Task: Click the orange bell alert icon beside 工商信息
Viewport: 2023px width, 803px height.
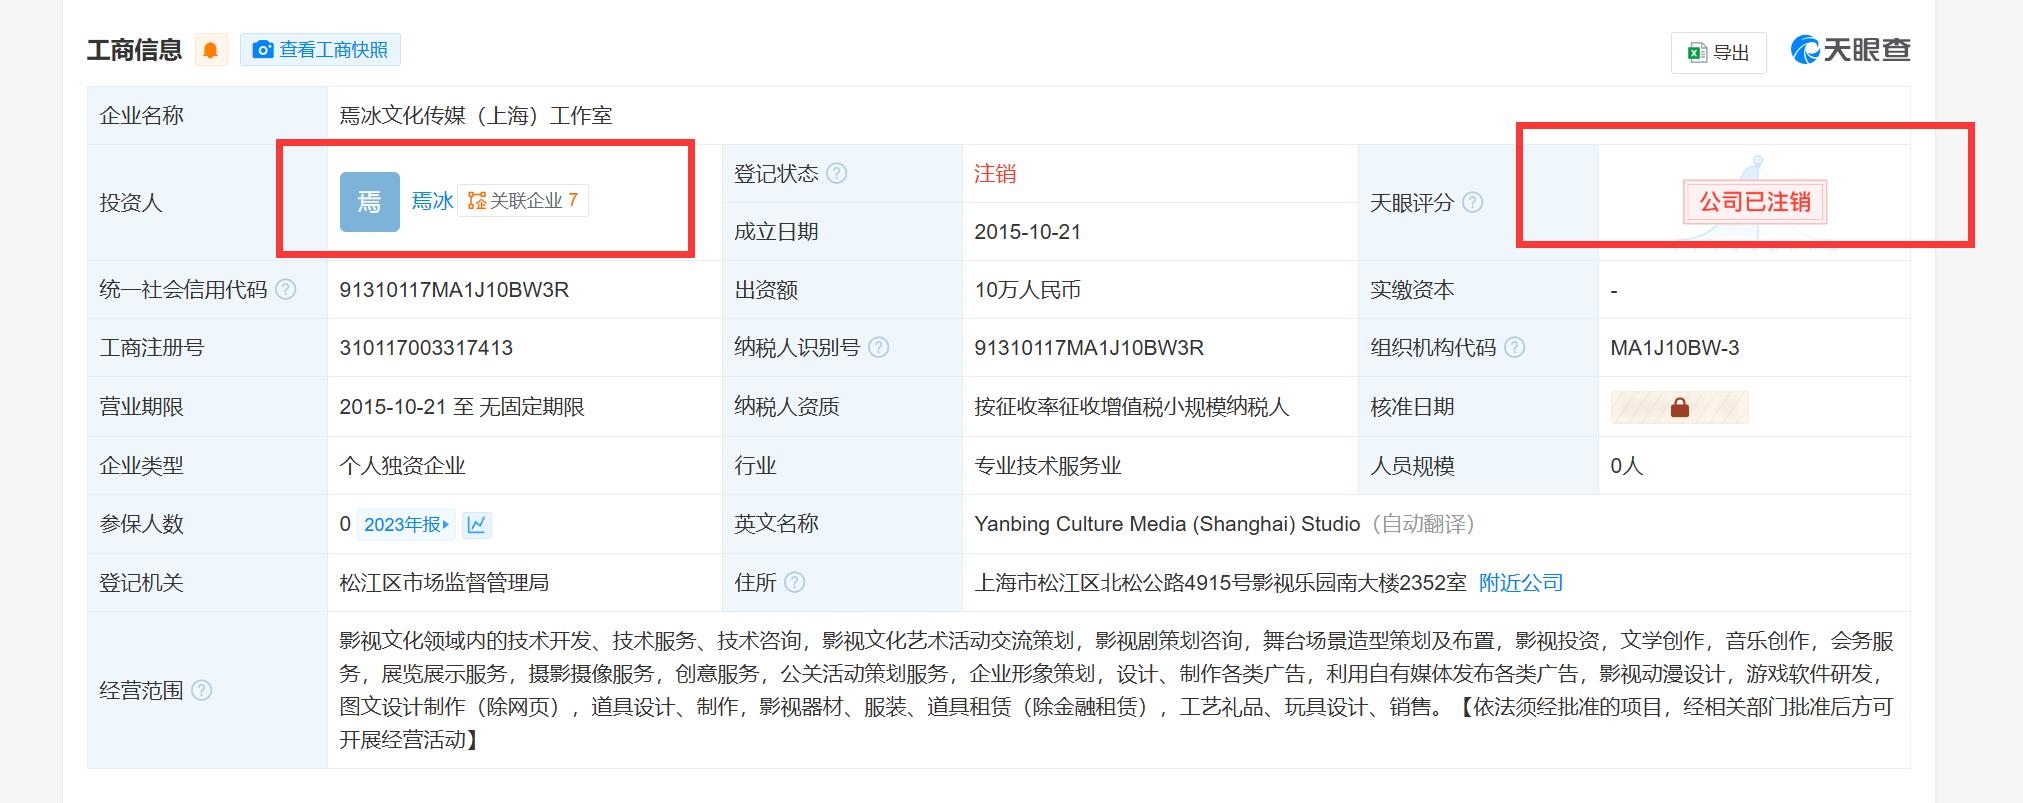Action: [210, 50]
